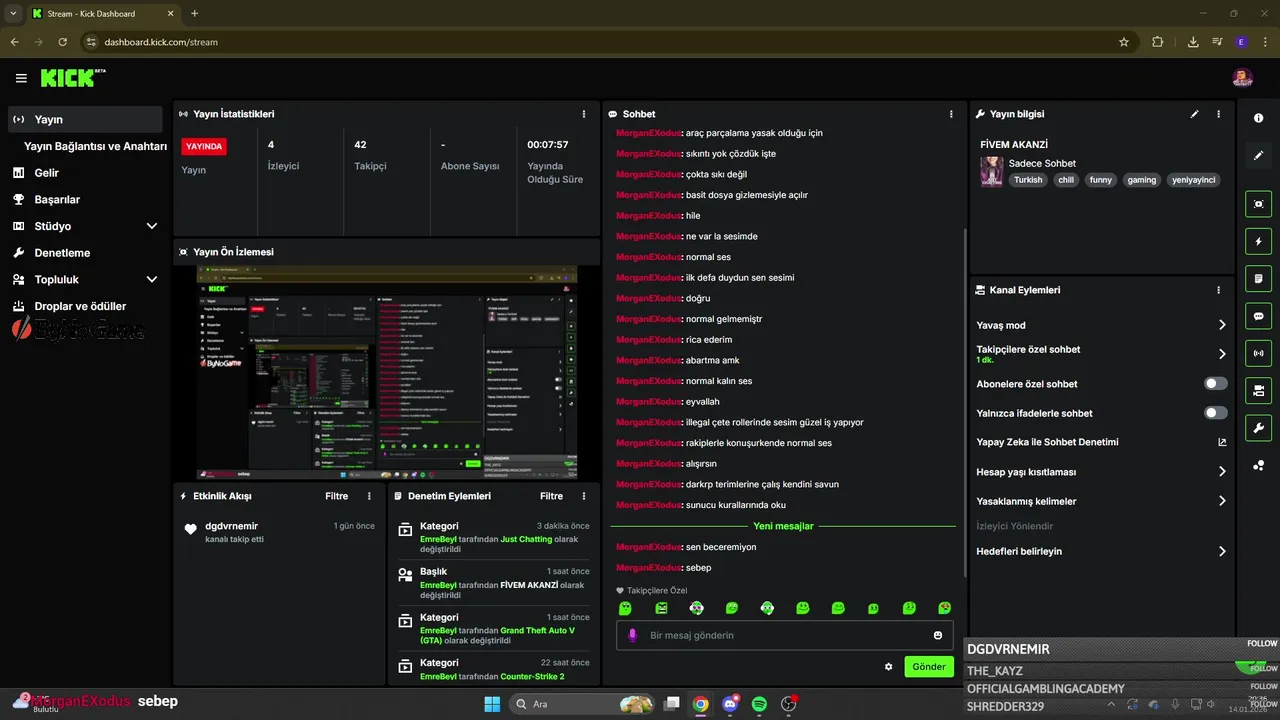
Task: Open browser extensions puzzle icon
Action: 1158,42
